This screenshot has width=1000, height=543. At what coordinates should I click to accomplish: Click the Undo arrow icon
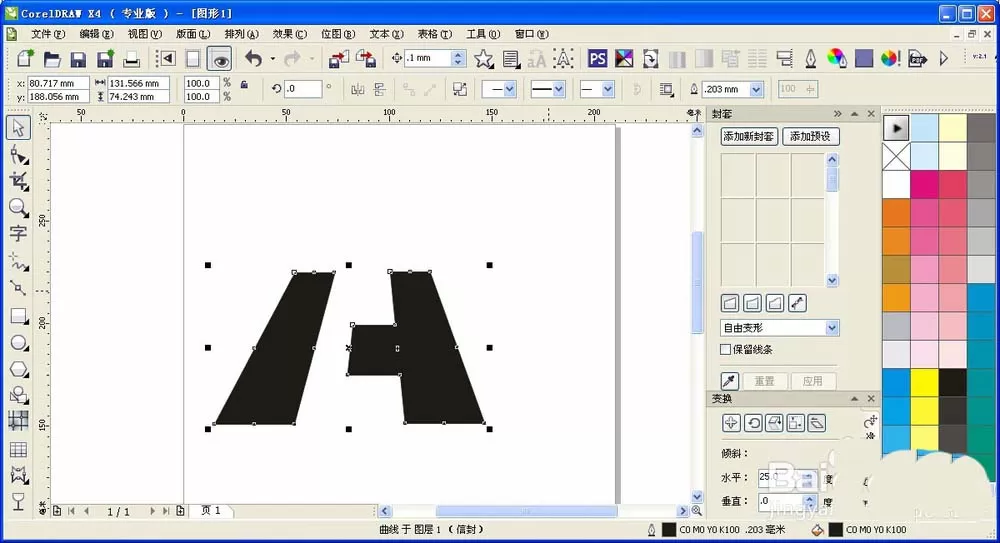(254, 59)
